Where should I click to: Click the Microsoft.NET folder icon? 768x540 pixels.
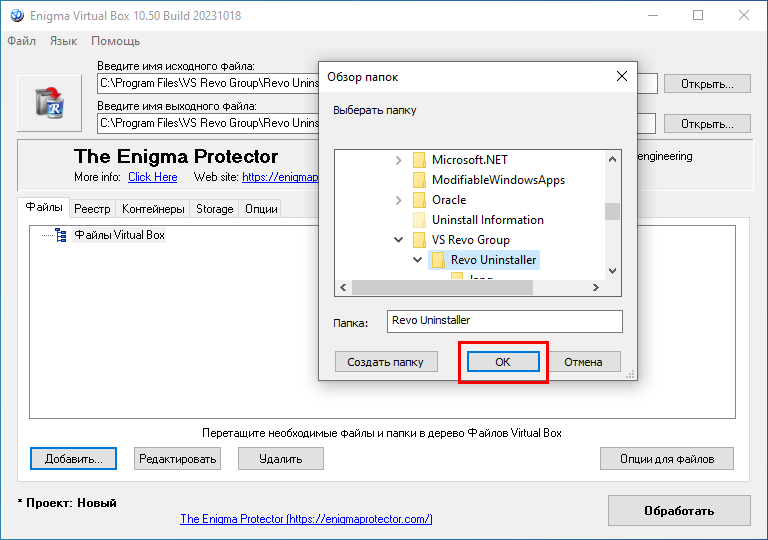pyautogui.click(x=419, y=160)
